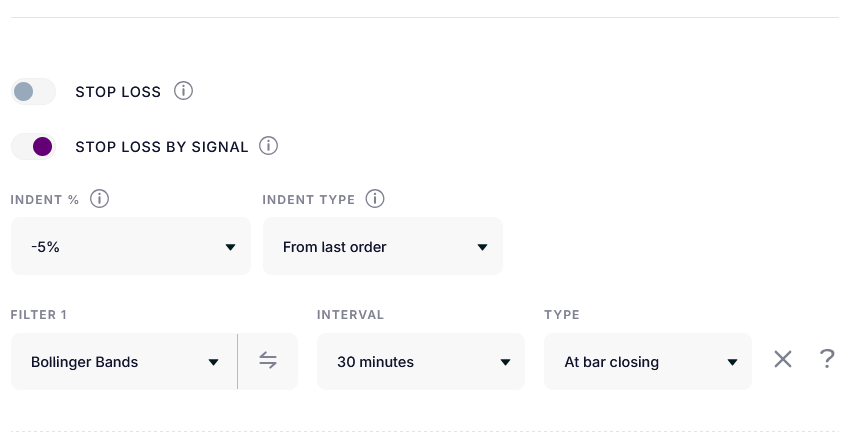Open the -5% indent dropdown

(x=131, y=246)
